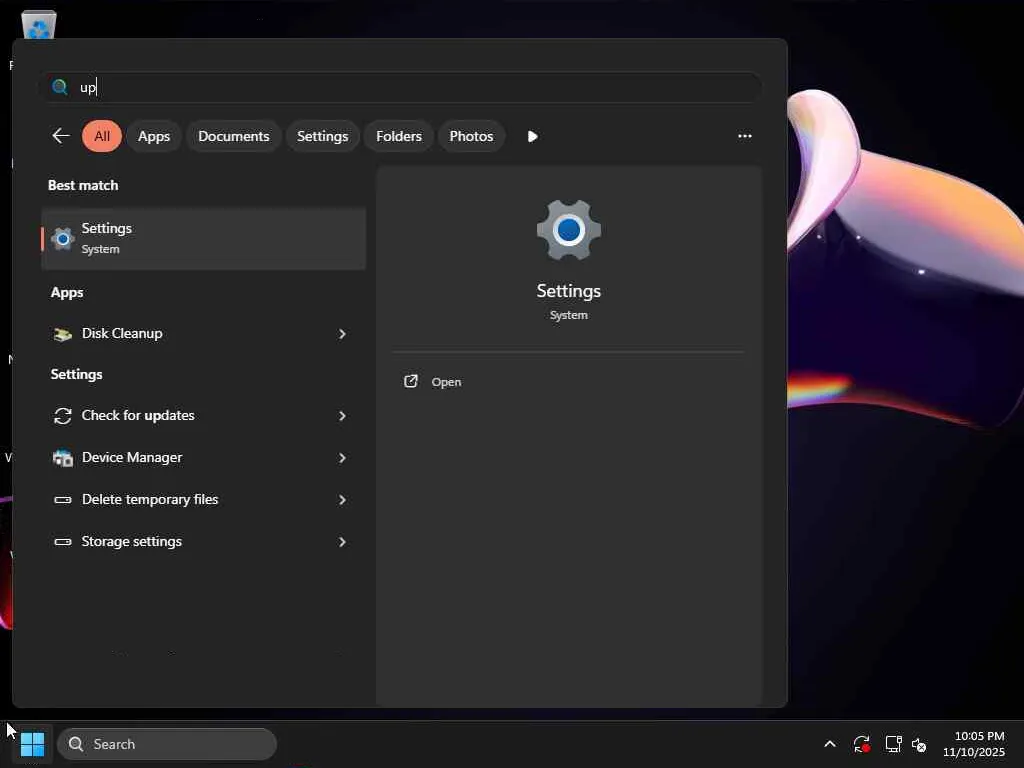
Task: Click the Delete temporary files storage icon
Action: point(63,500)
